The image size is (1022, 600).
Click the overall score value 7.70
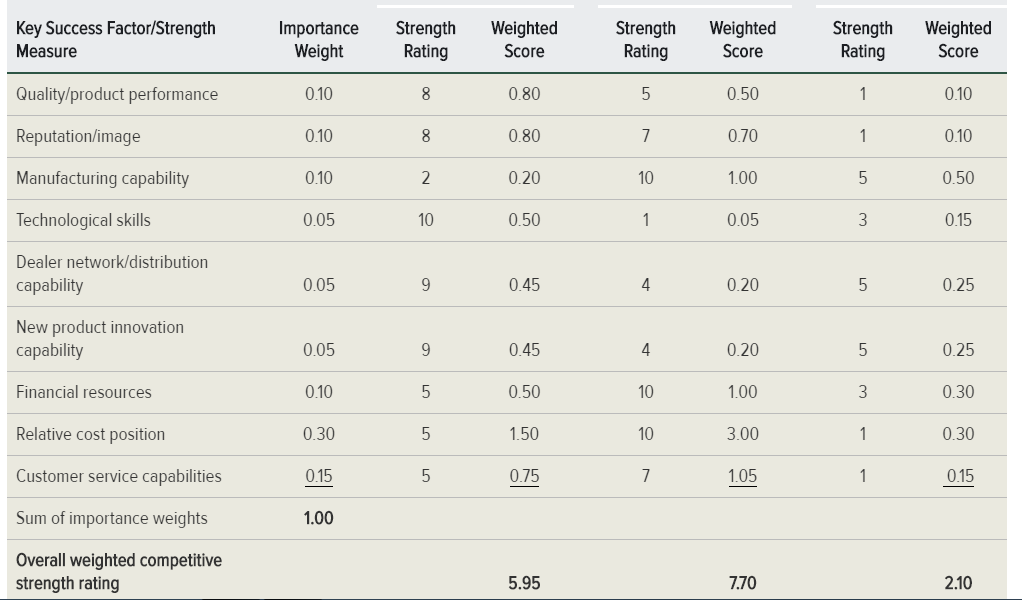[x=742, y=583]
